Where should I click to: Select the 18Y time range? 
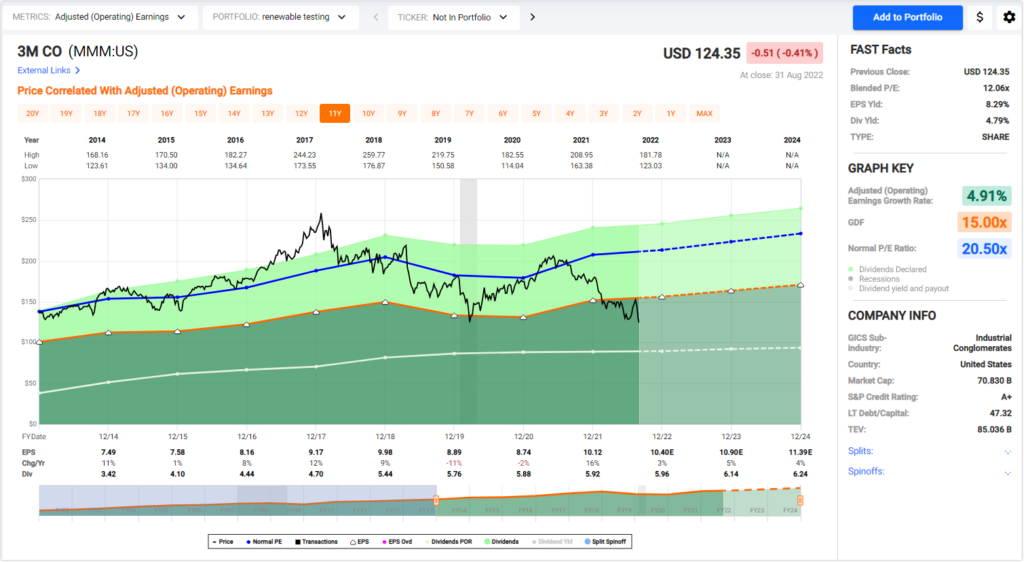coord(100,114)
